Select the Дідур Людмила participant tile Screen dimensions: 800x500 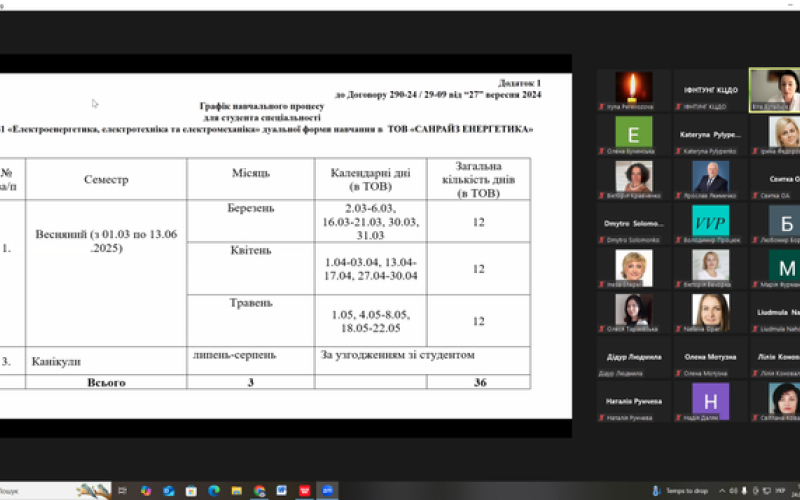click(634, 357)
